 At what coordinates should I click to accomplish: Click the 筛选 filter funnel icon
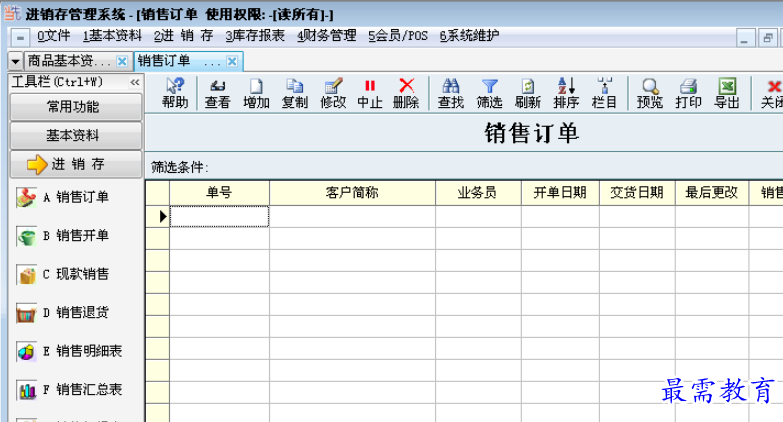coord(489,93)
